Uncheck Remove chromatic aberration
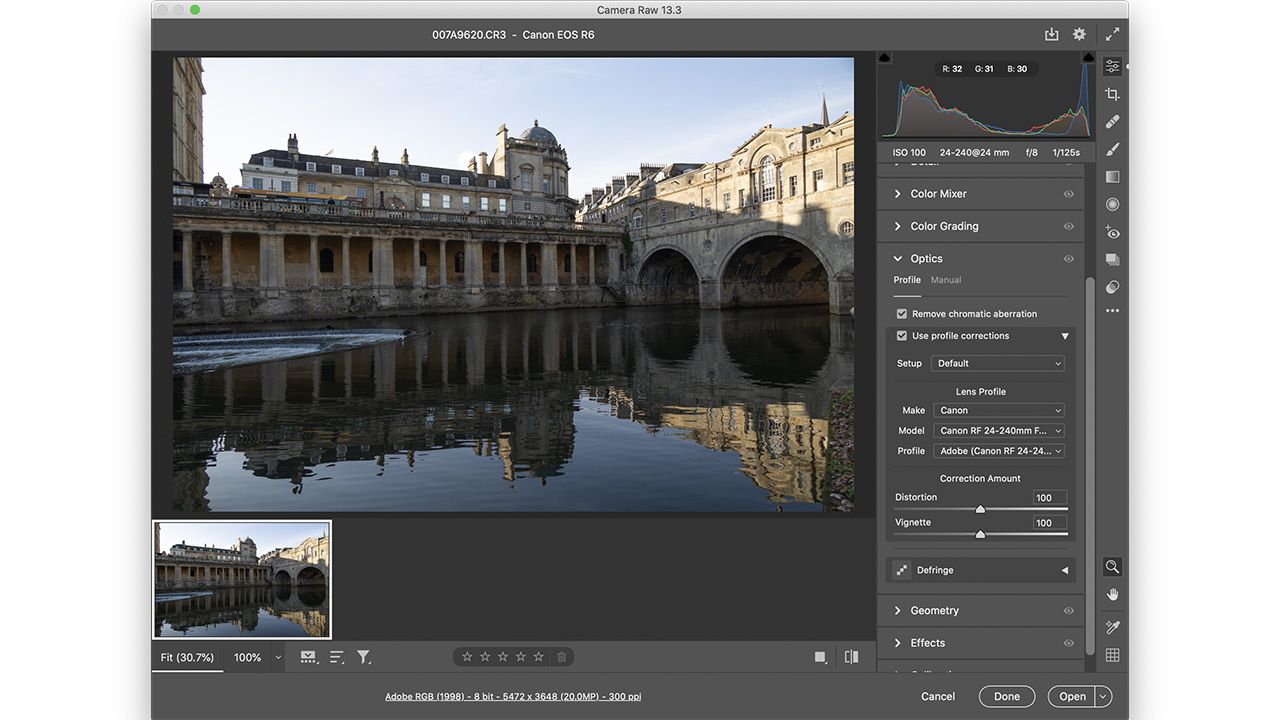1280x720 pixels. pyautogui.click(x=901, y=314)
